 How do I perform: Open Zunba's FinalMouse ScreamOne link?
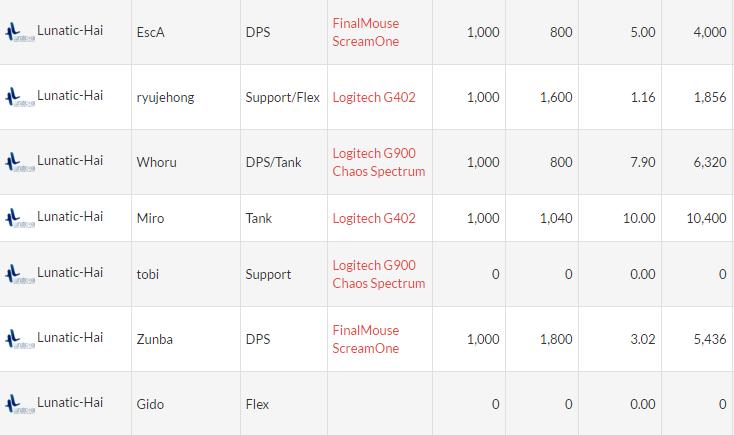point(365,339)
